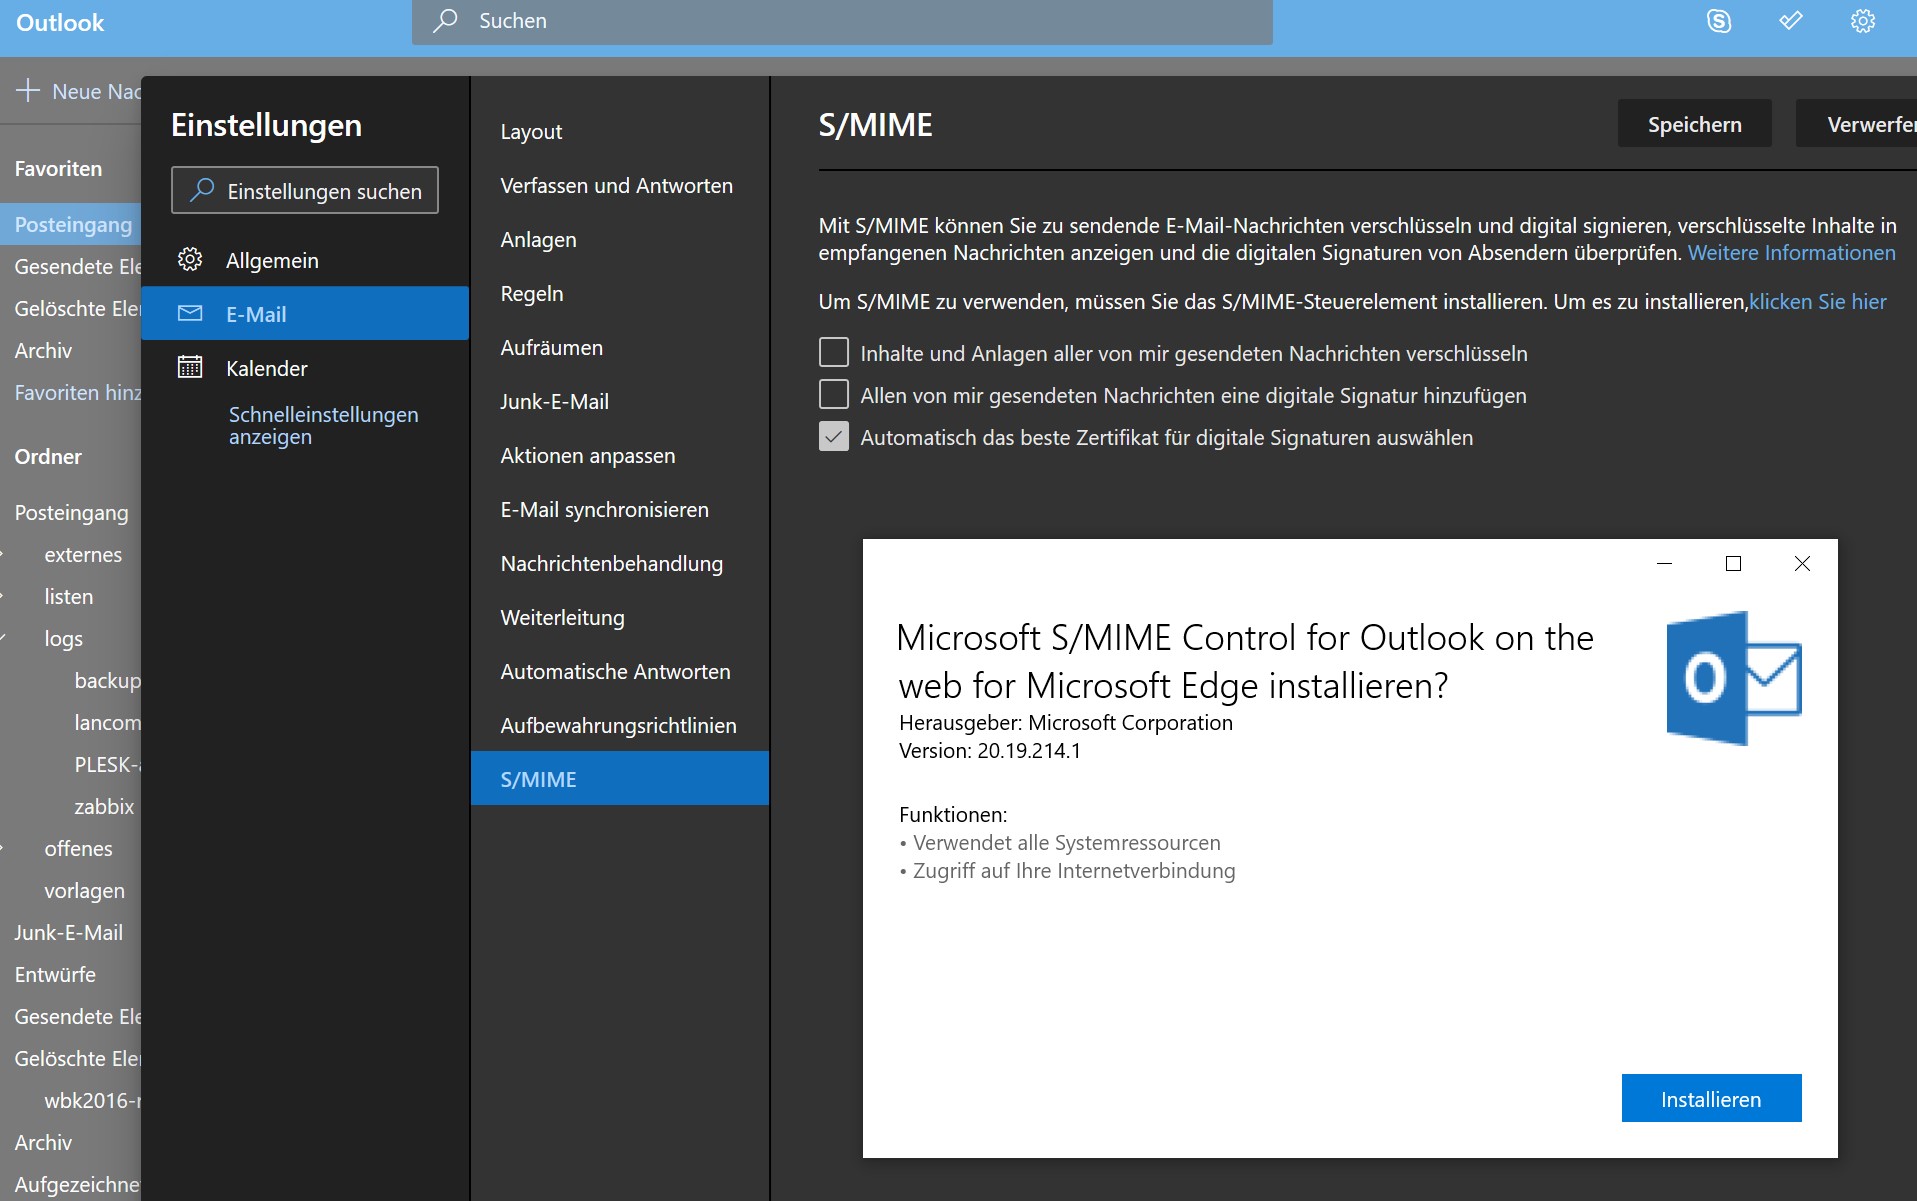Click the Speichern button
This screenshot has width=1917, height=1201.
pyautogui.click(x=1694, y=124)
